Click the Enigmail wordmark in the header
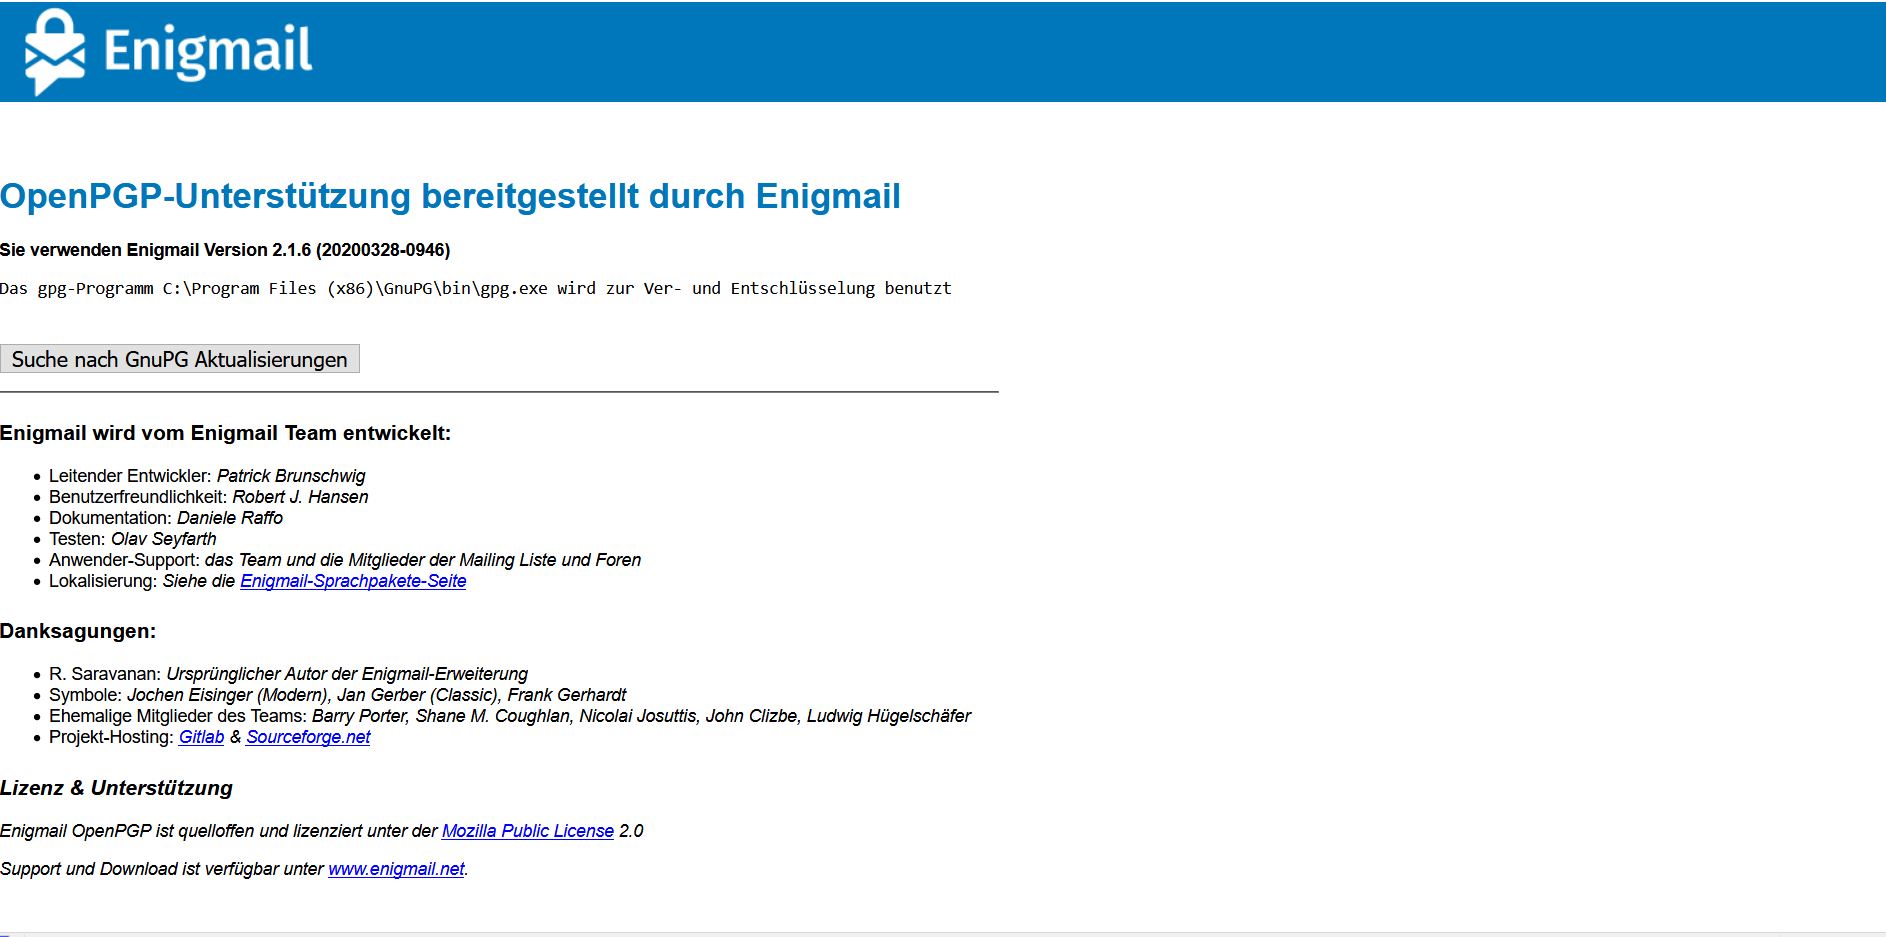 tap(208, 51)
